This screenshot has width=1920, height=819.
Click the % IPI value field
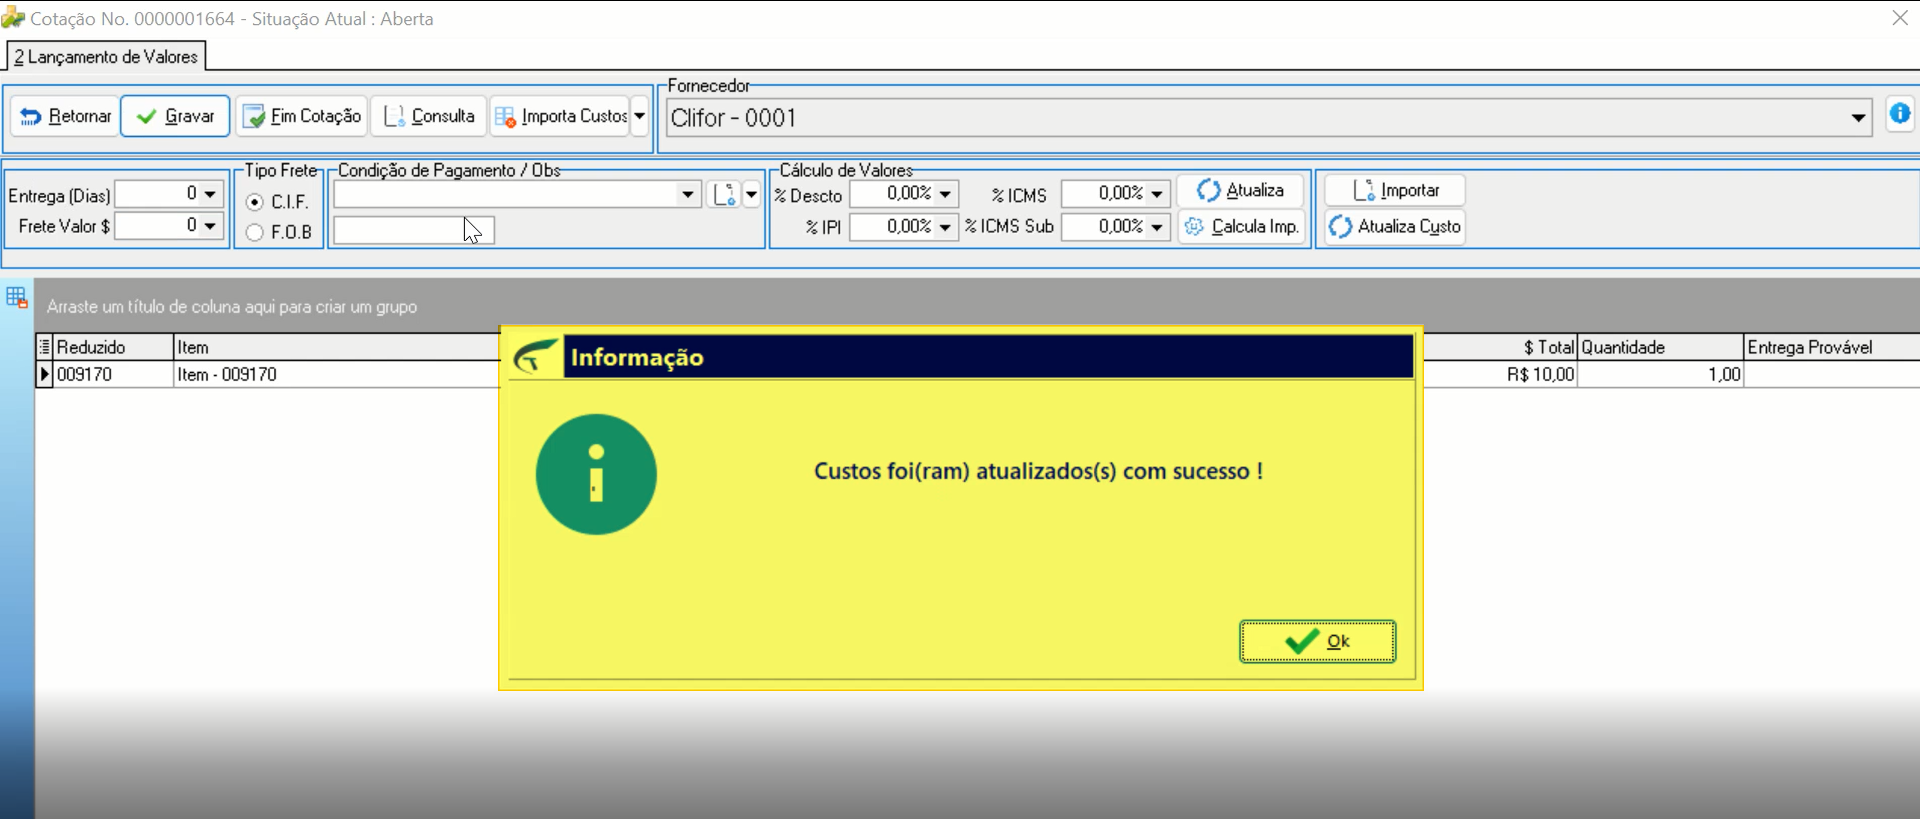tap(892, 227)
